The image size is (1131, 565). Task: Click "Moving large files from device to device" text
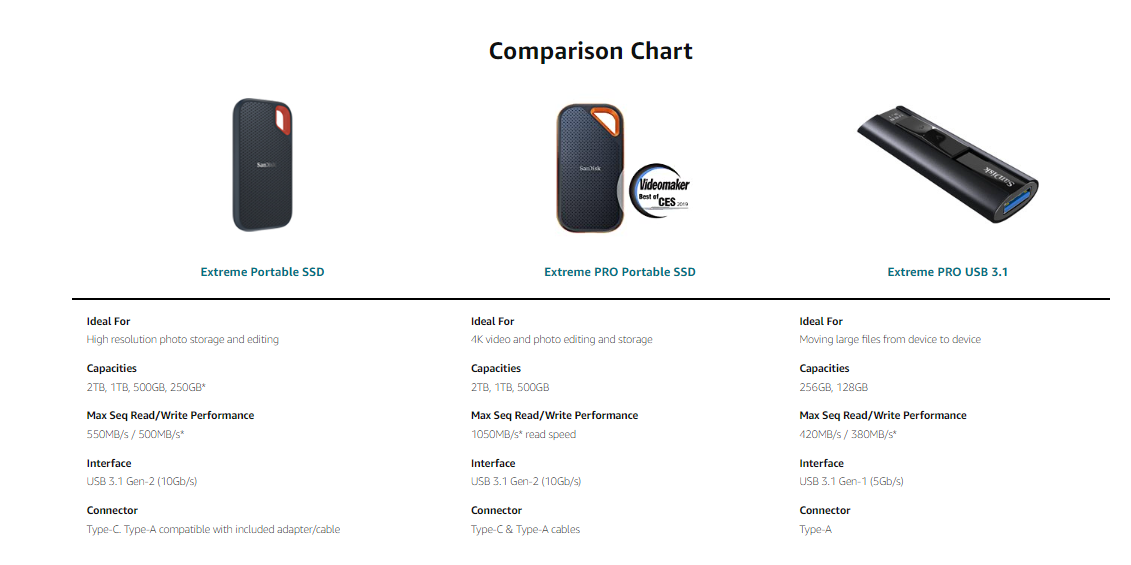coord(890,340)
